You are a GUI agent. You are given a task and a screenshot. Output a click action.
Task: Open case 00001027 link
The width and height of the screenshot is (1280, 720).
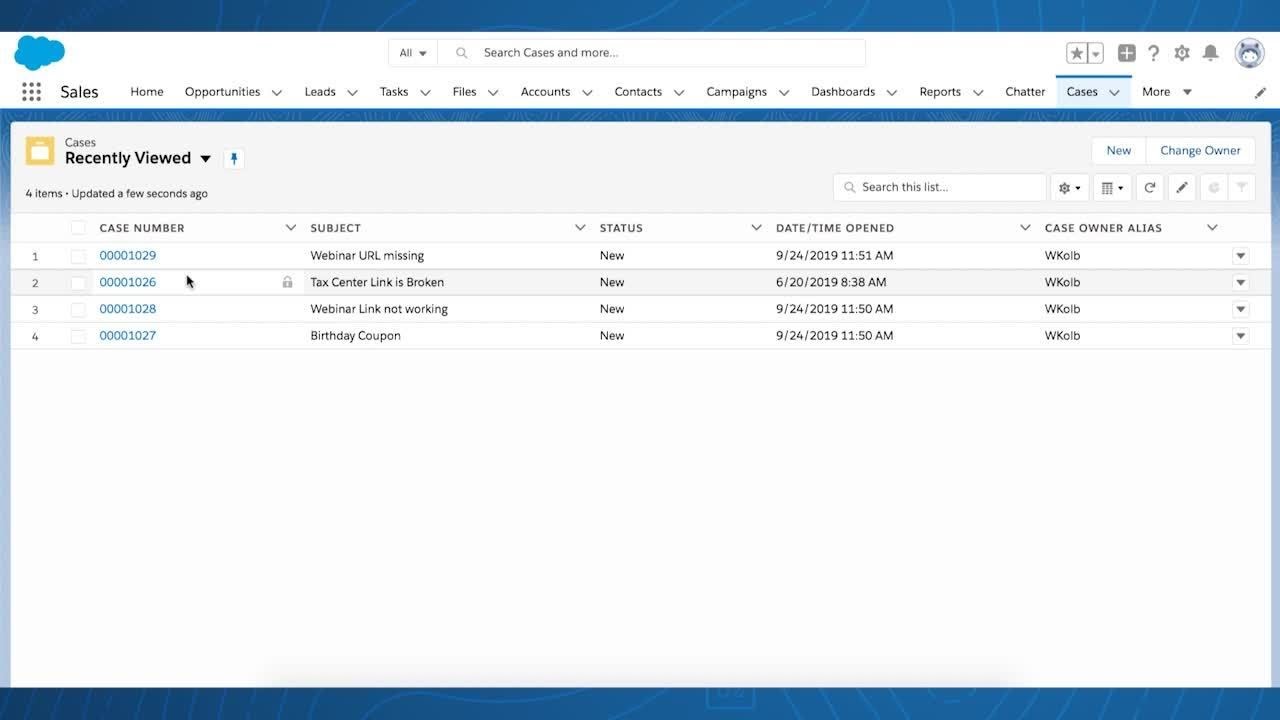[128, 336]
